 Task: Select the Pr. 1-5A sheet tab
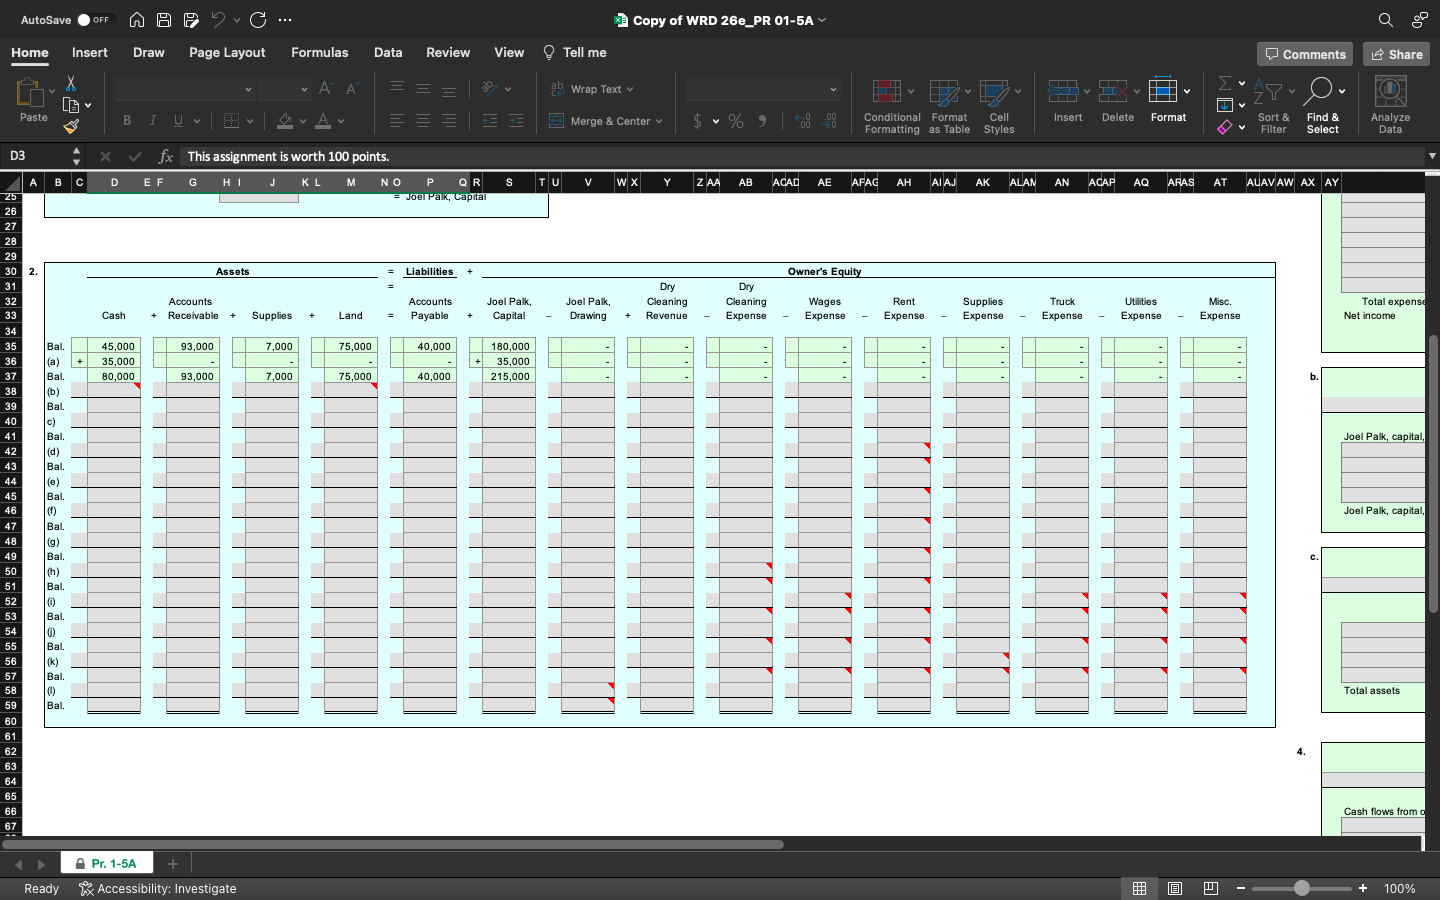107,864
